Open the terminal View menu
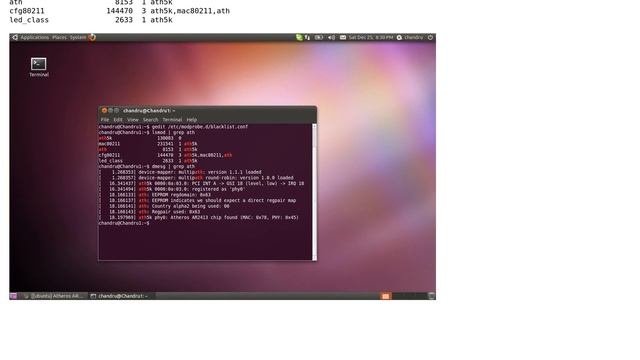640x360 pixels. tap(133, 120)
